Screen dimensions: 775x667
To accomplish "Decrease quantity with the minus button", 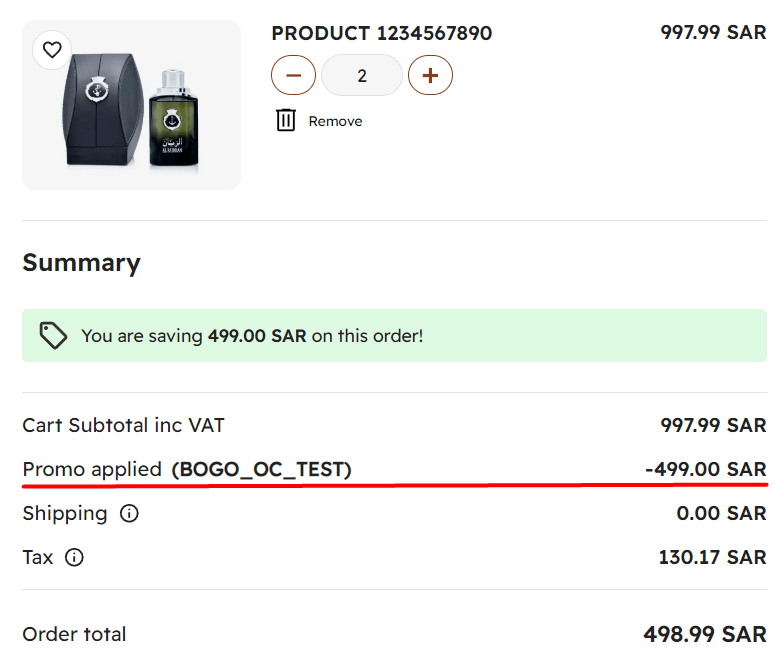I will pos(293,75).
